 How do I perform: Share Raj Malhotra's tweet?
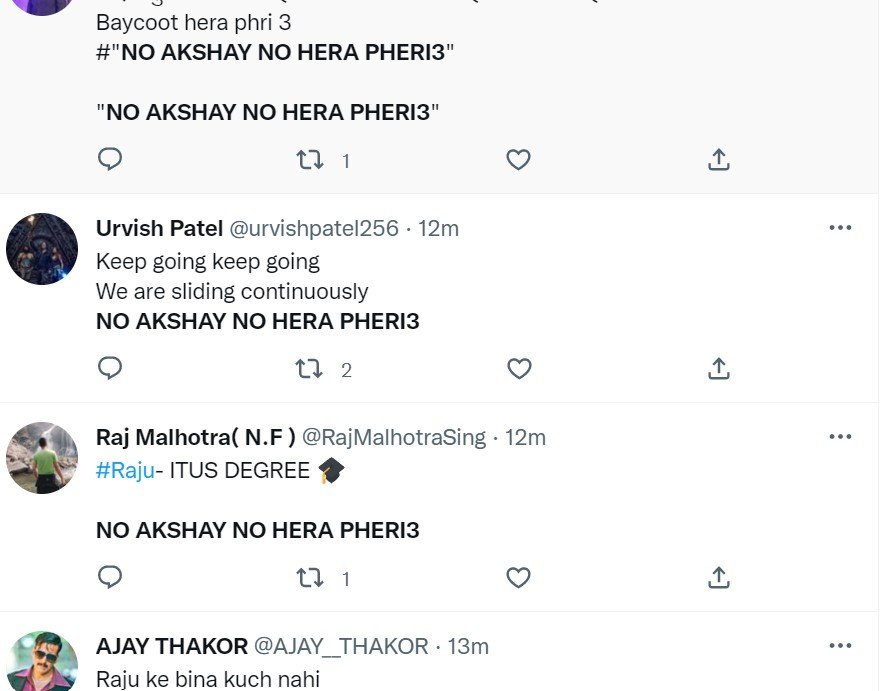click(718, 578)
